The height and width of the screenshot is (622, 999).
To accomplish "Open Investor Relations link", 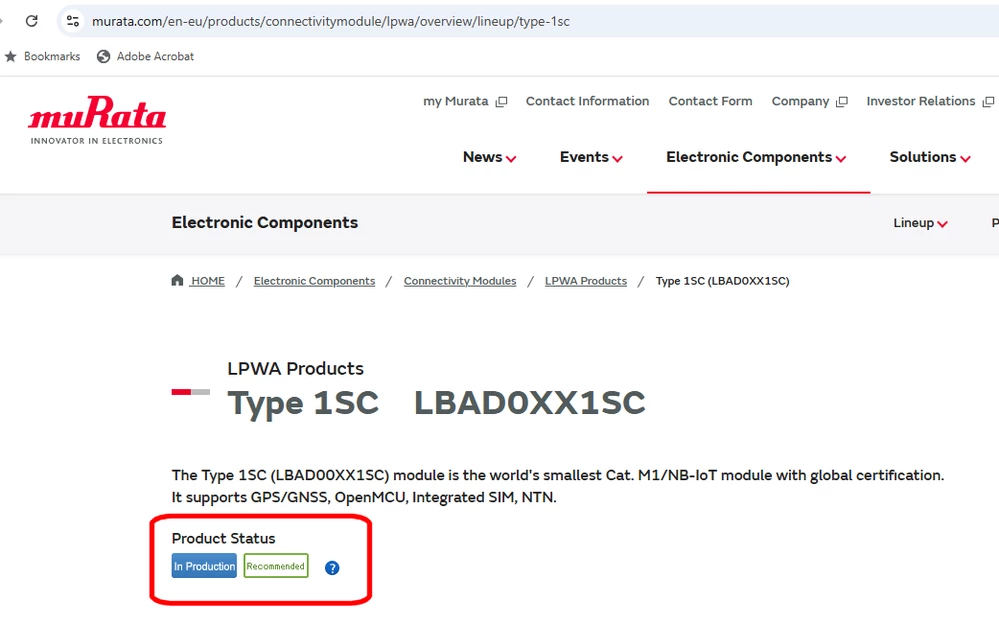I will [x=921, y=101].
